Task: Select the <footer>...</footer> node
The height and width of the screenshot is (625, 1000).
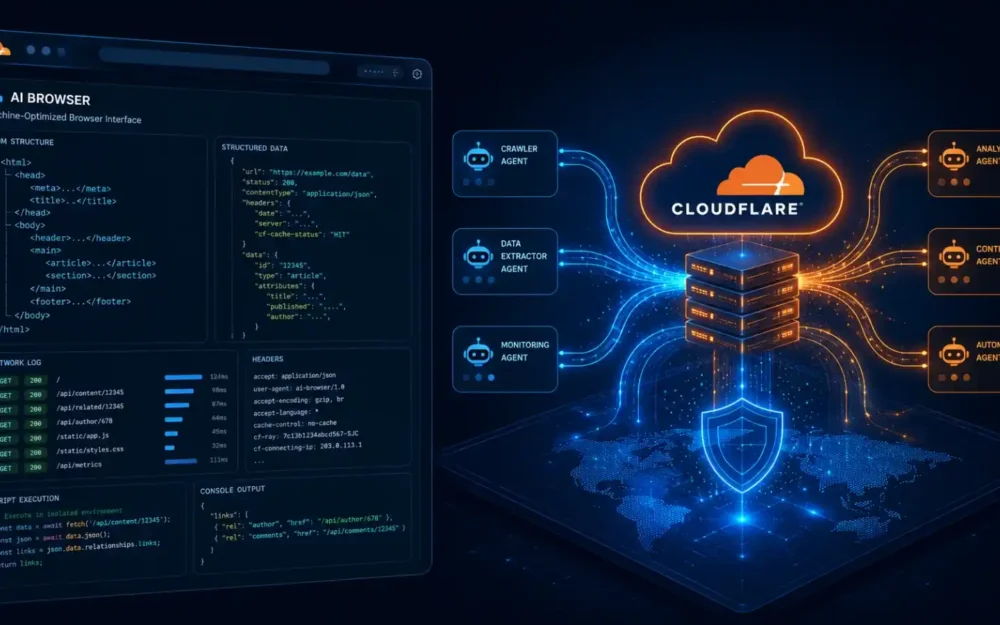Action: (80, 301)
